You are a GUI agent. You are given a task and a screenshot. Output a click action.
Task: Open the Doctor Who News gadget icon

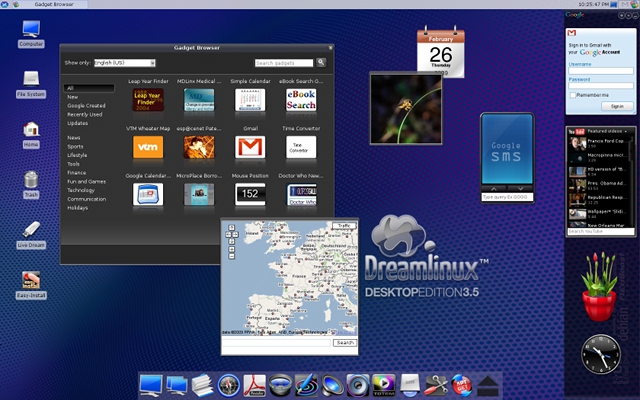[301, 194]
